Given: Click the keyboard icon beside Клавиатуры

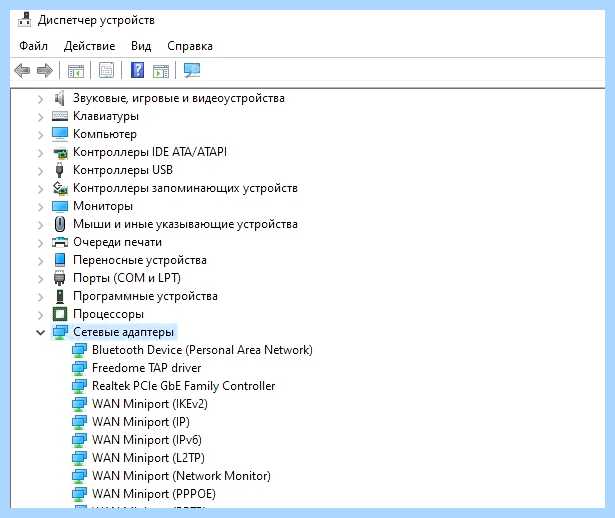Looking at the screenshot, I should 60,116.
